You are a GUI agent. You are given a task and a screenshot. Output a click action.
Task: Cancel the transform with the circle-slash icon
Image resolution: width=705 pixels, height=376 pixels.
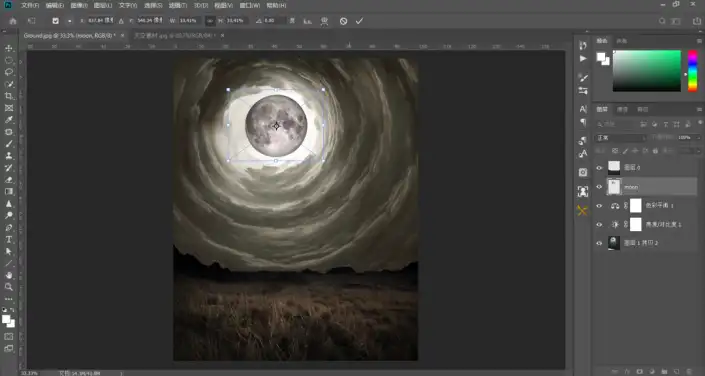pyautogui.click(x=344, y=21)
